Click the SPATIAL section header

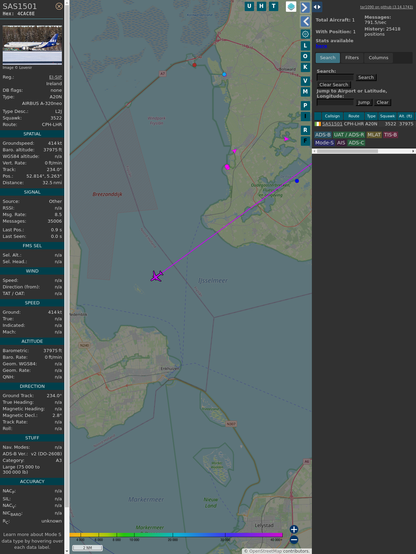coord(32,134)
